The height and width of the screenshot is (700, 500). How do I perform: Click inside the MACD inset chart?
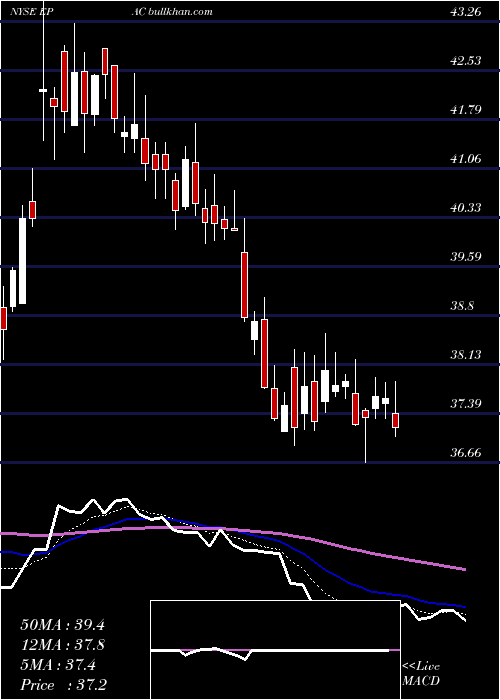[x=275, y=650]
